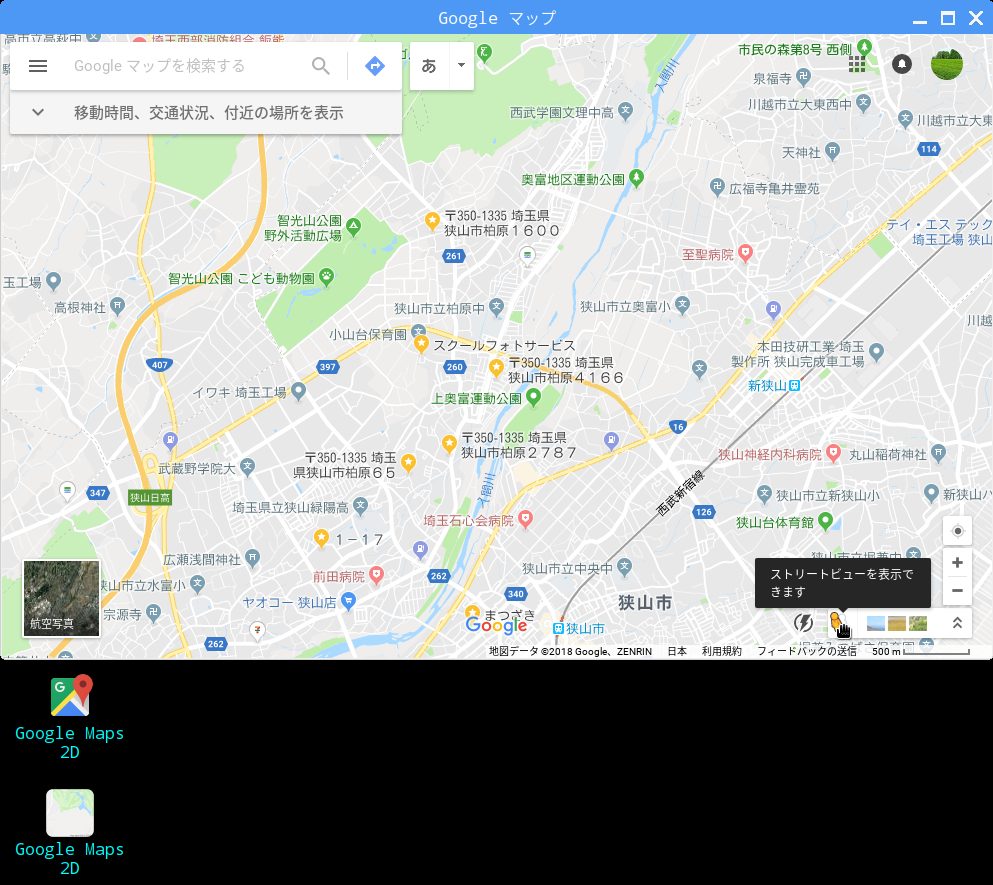Click the 至聖病院 red hospital marker

click(x=745, y=253)
